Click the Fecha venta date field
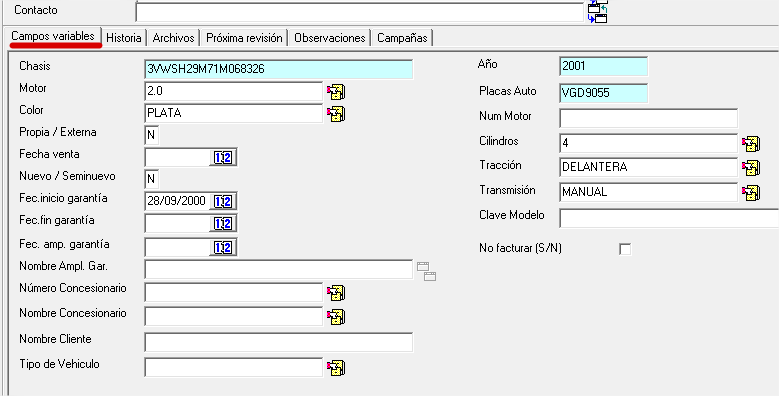779x396 pixels. pyautogui.click(x=177, y=158)
